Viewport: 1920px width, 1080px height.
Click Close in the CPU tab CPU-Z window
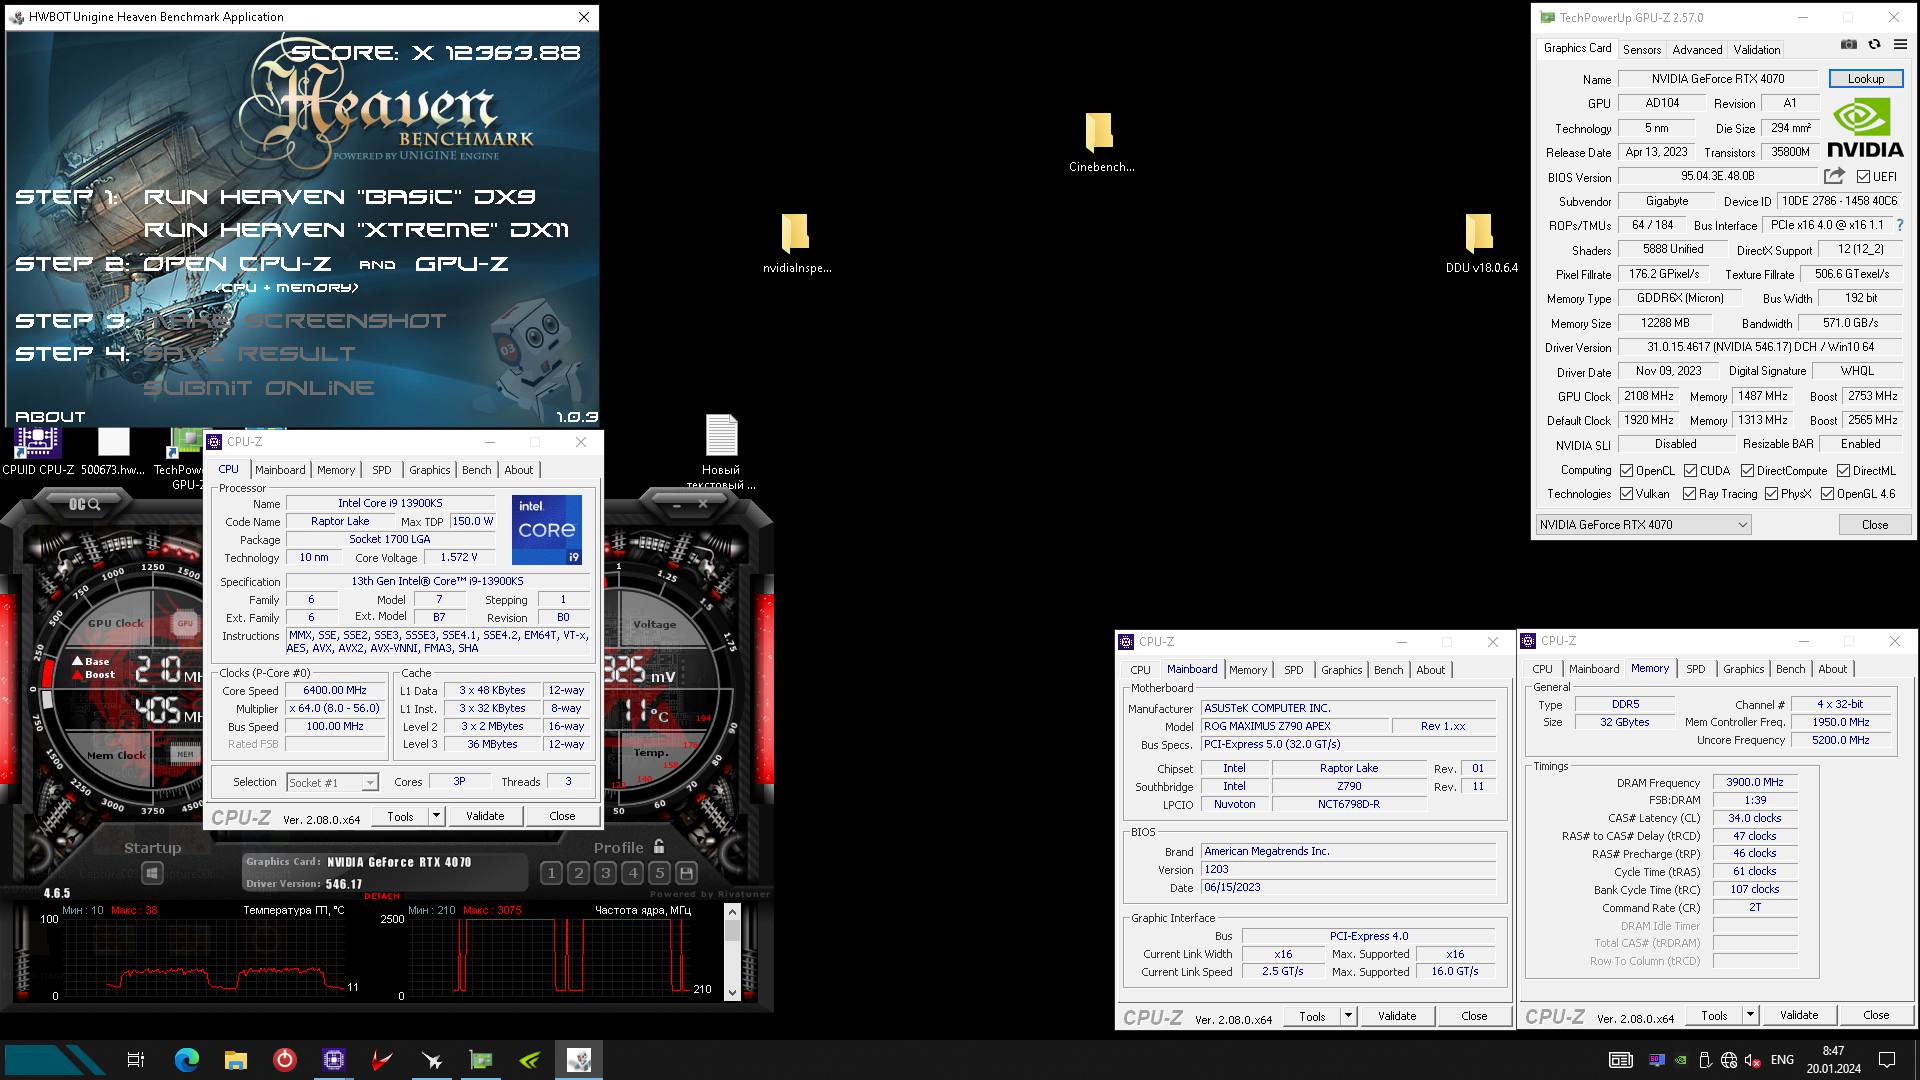(x=562, y=816)
